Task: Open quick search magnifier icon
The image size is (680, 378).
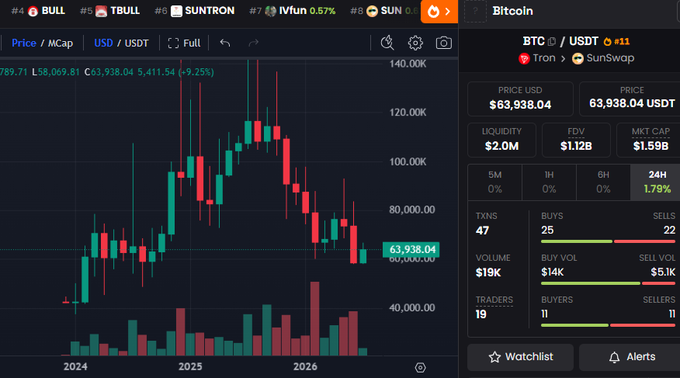Action: [387, 43]
